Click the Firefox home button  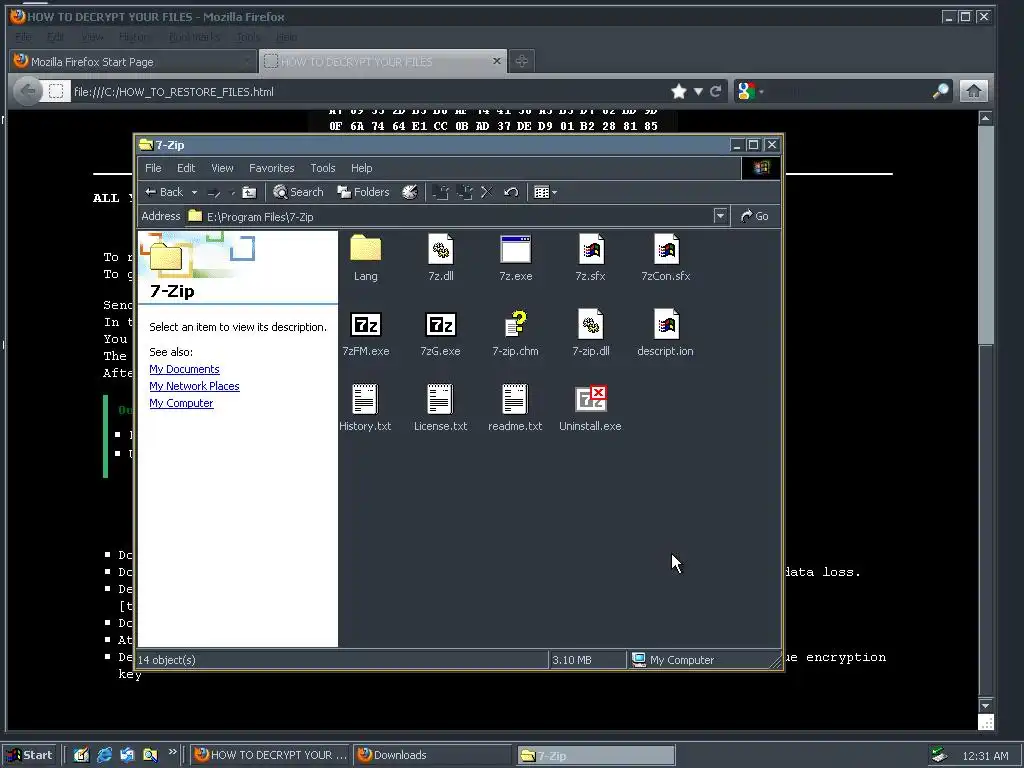(974, 91)
